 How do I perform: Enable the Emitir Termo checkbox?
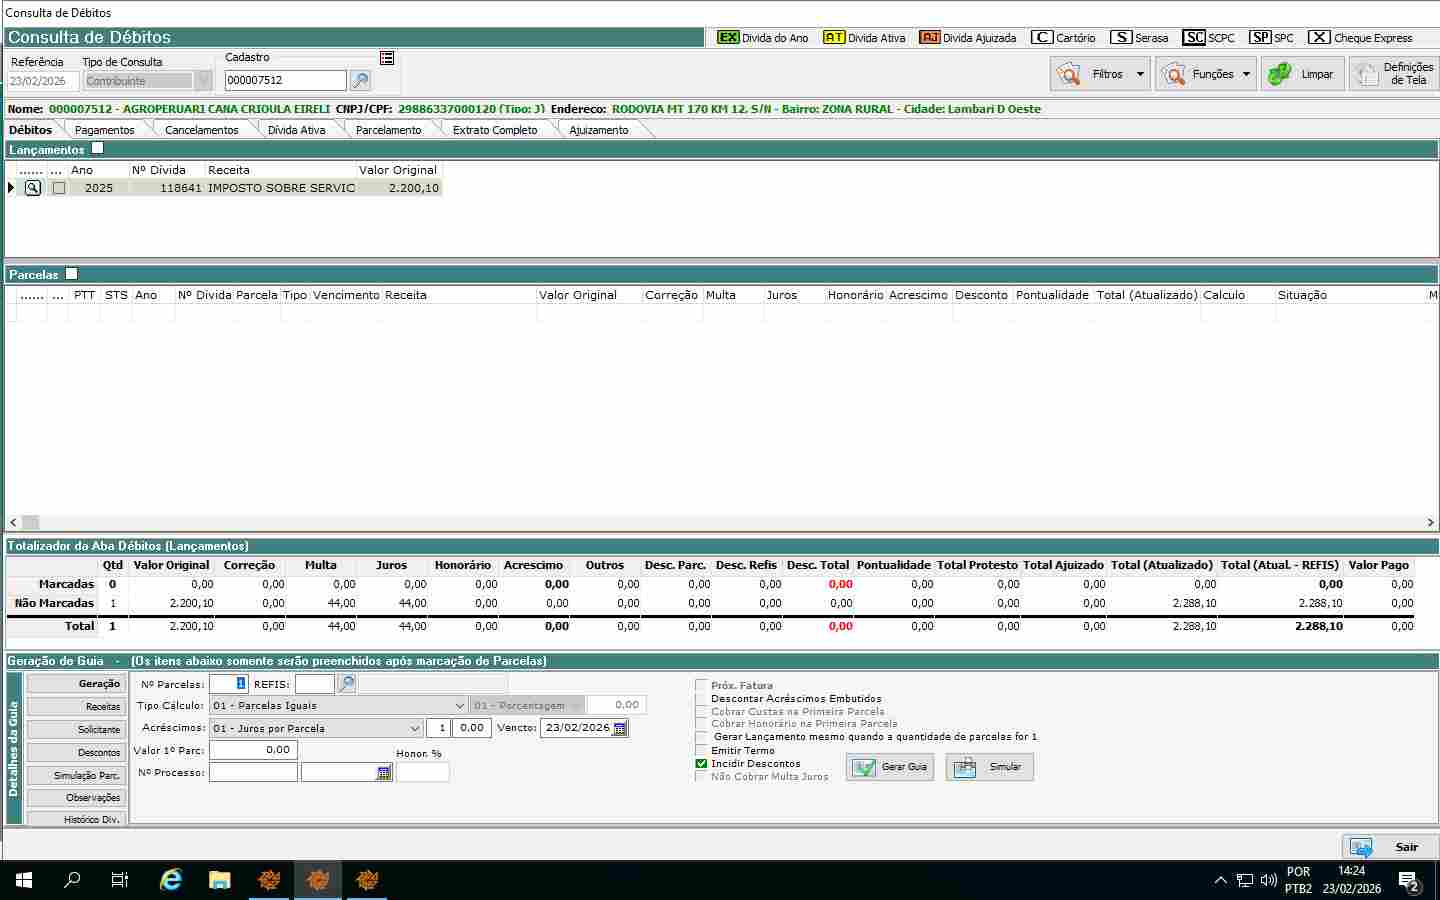[x=701, y=751]
